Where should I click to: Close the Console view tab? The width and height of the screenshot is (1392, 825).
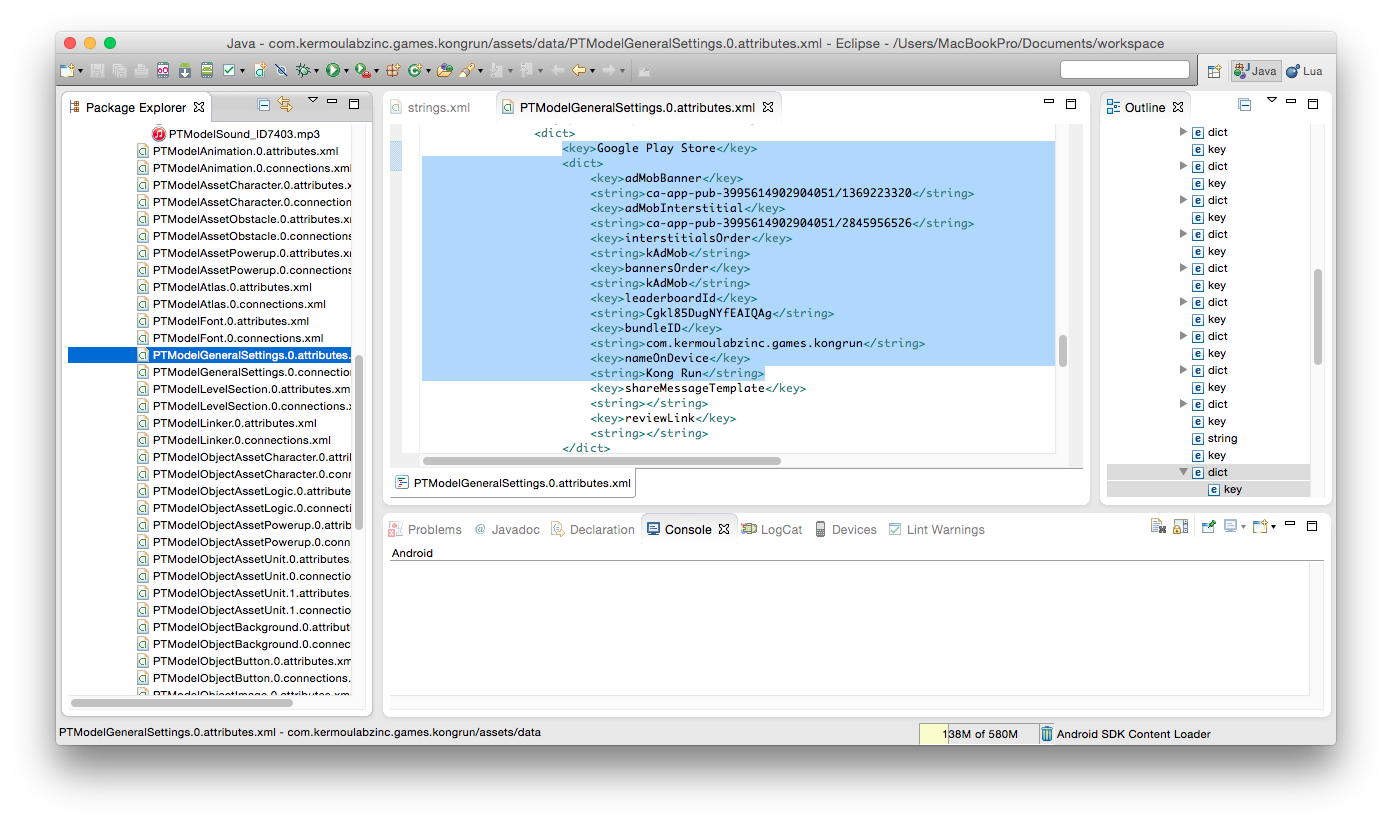[x=724, y=529]
